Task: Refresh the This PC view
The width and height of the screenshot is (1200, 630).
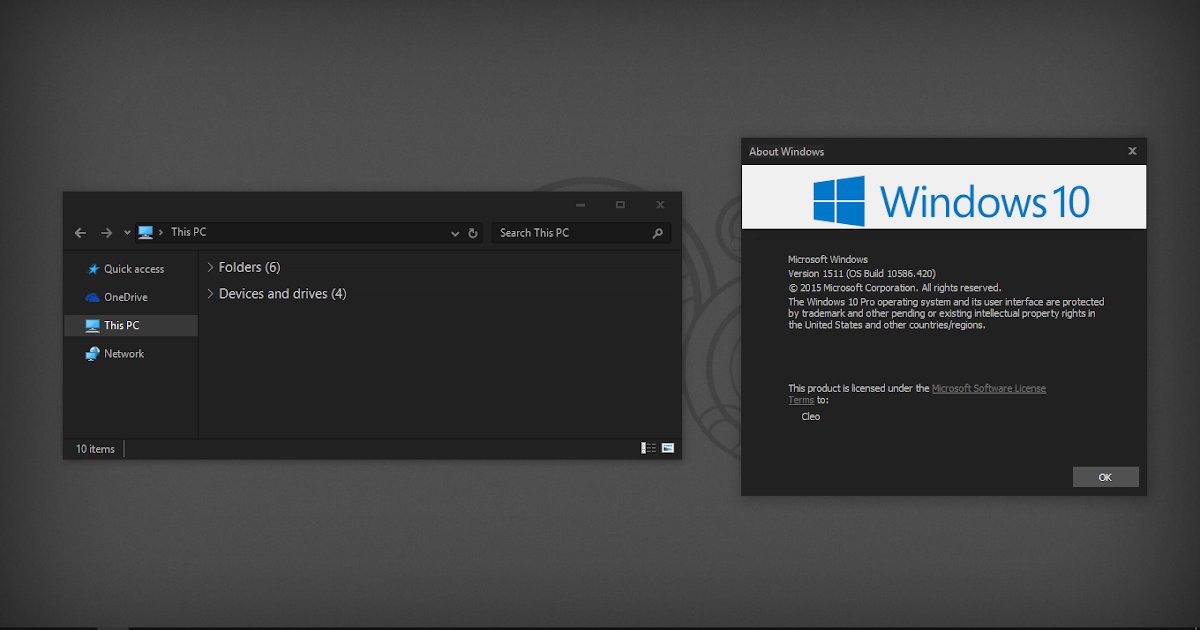Action: (473, 233)
